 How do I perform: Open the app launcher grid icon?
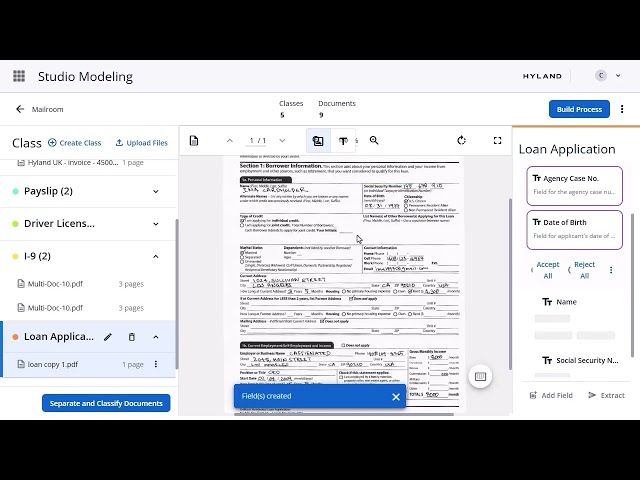coord(19,76)
